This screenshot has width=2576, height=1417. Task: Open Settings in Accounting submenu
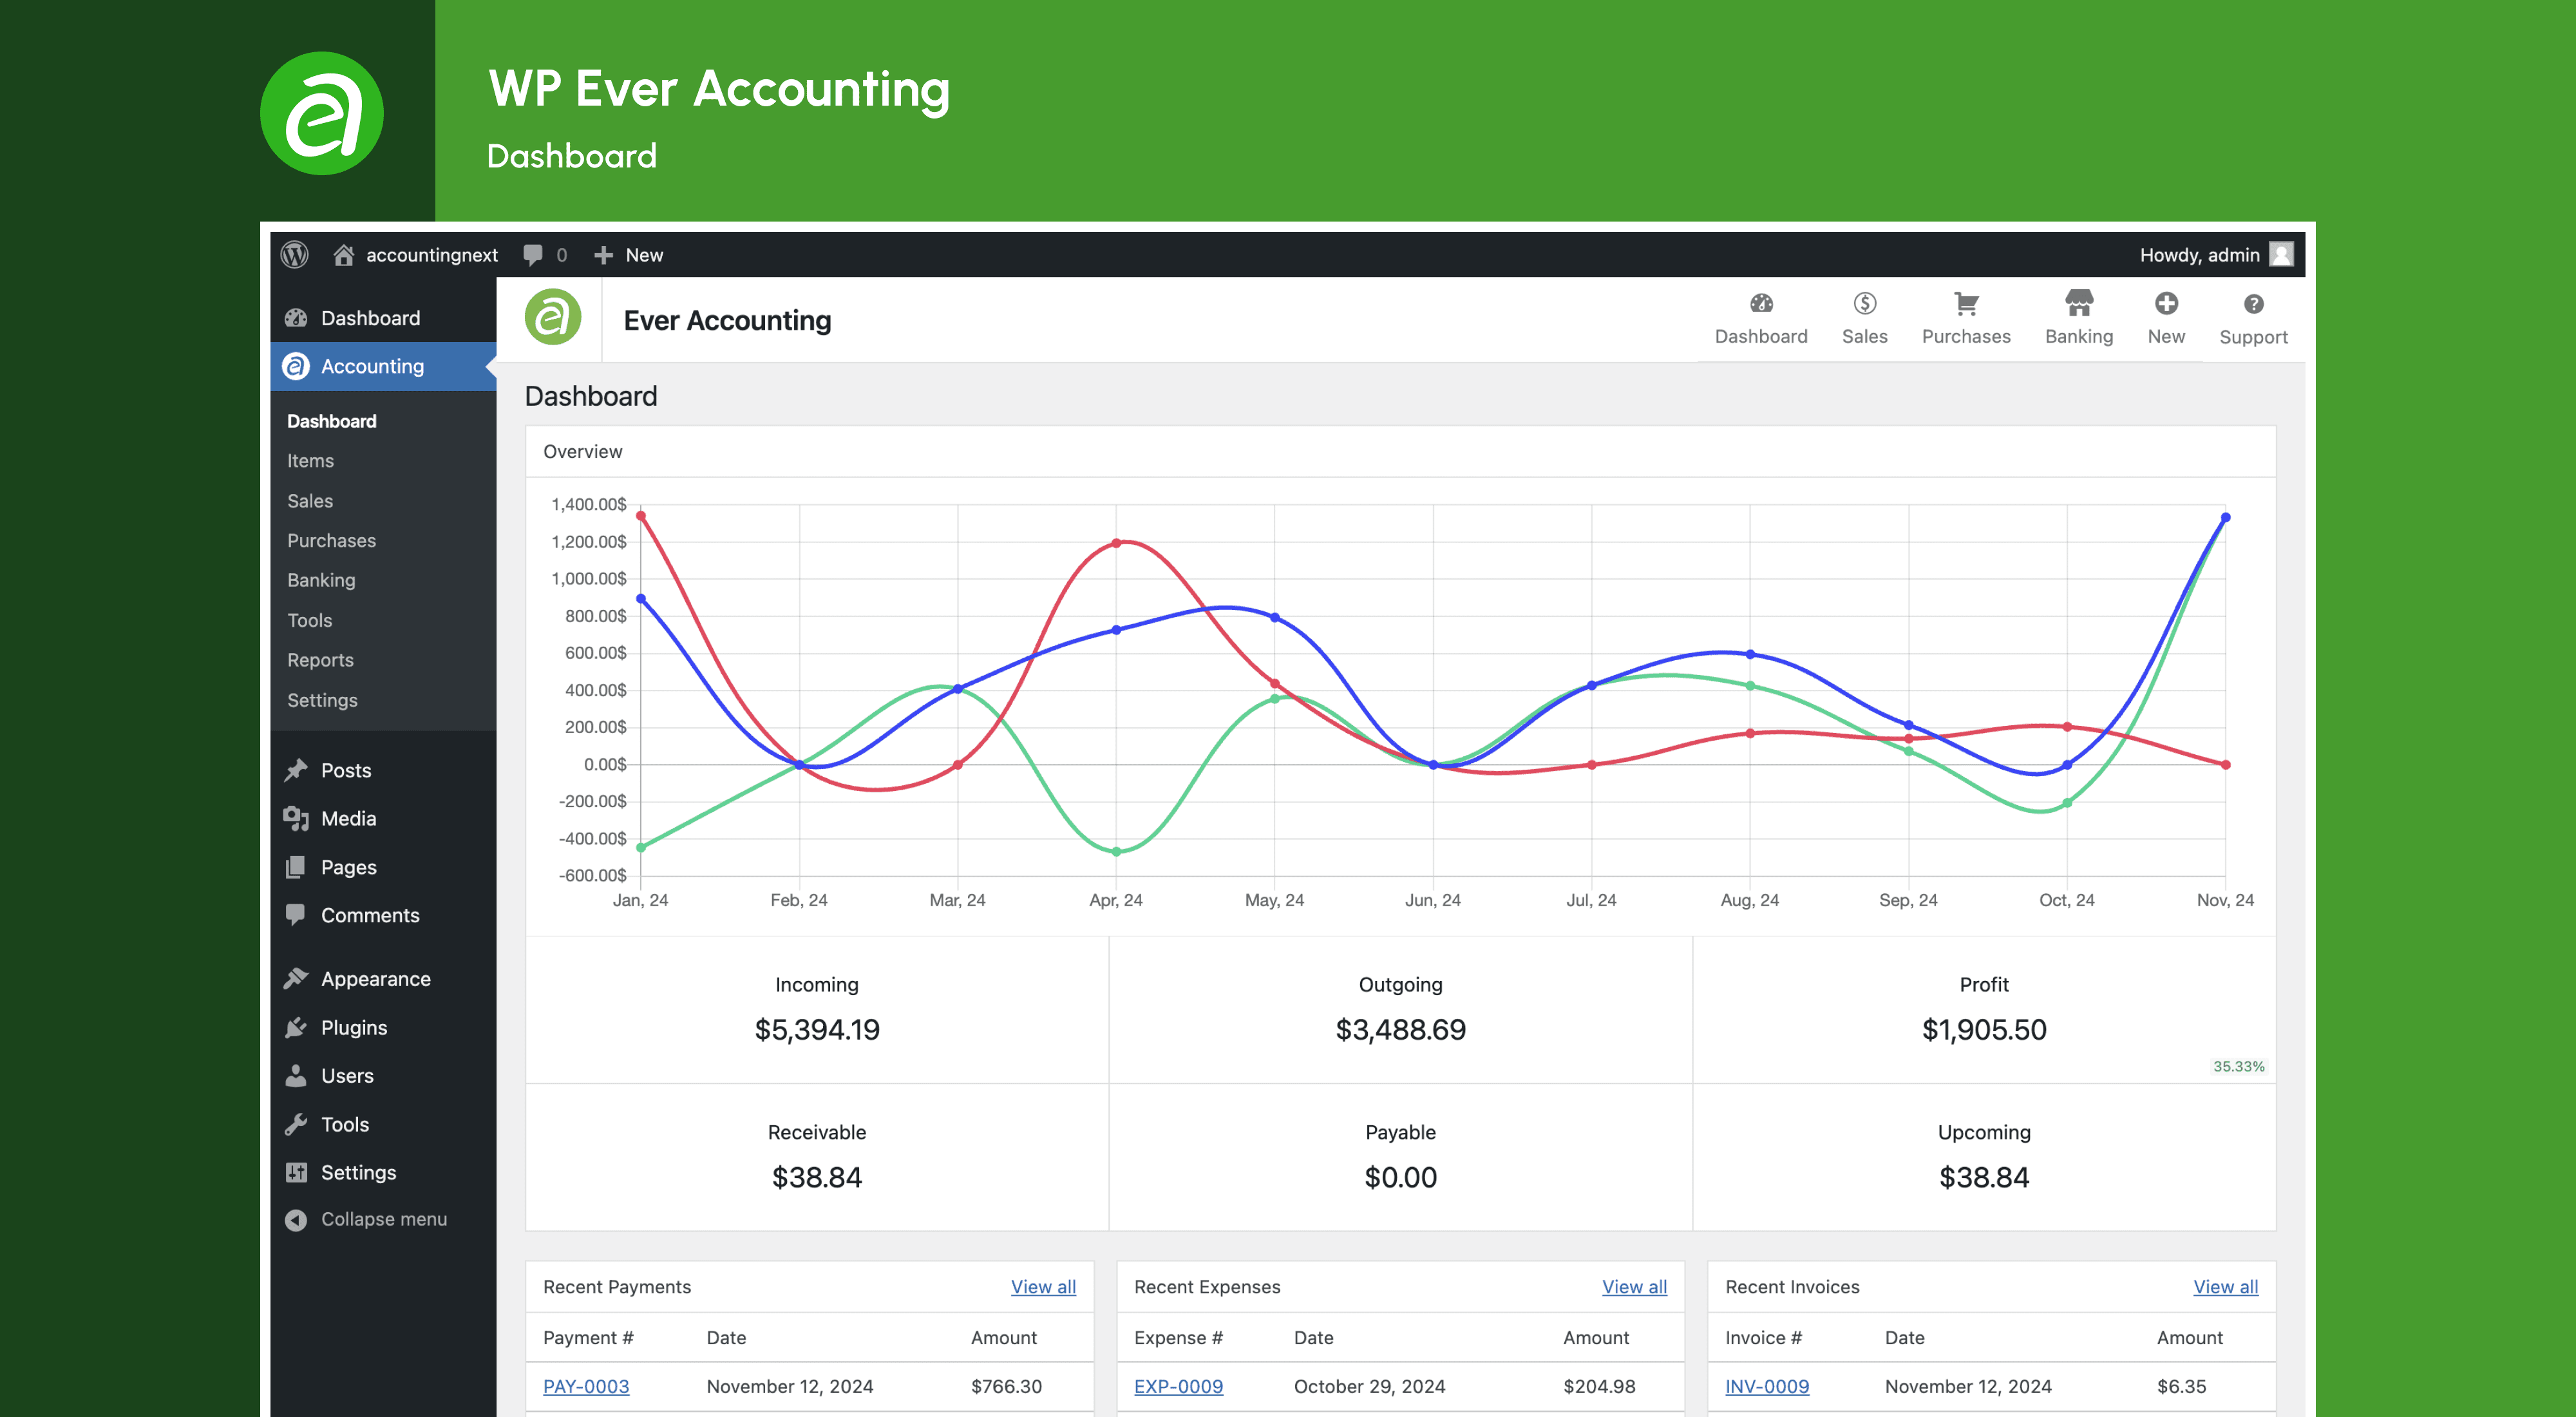tap(322, 700)
